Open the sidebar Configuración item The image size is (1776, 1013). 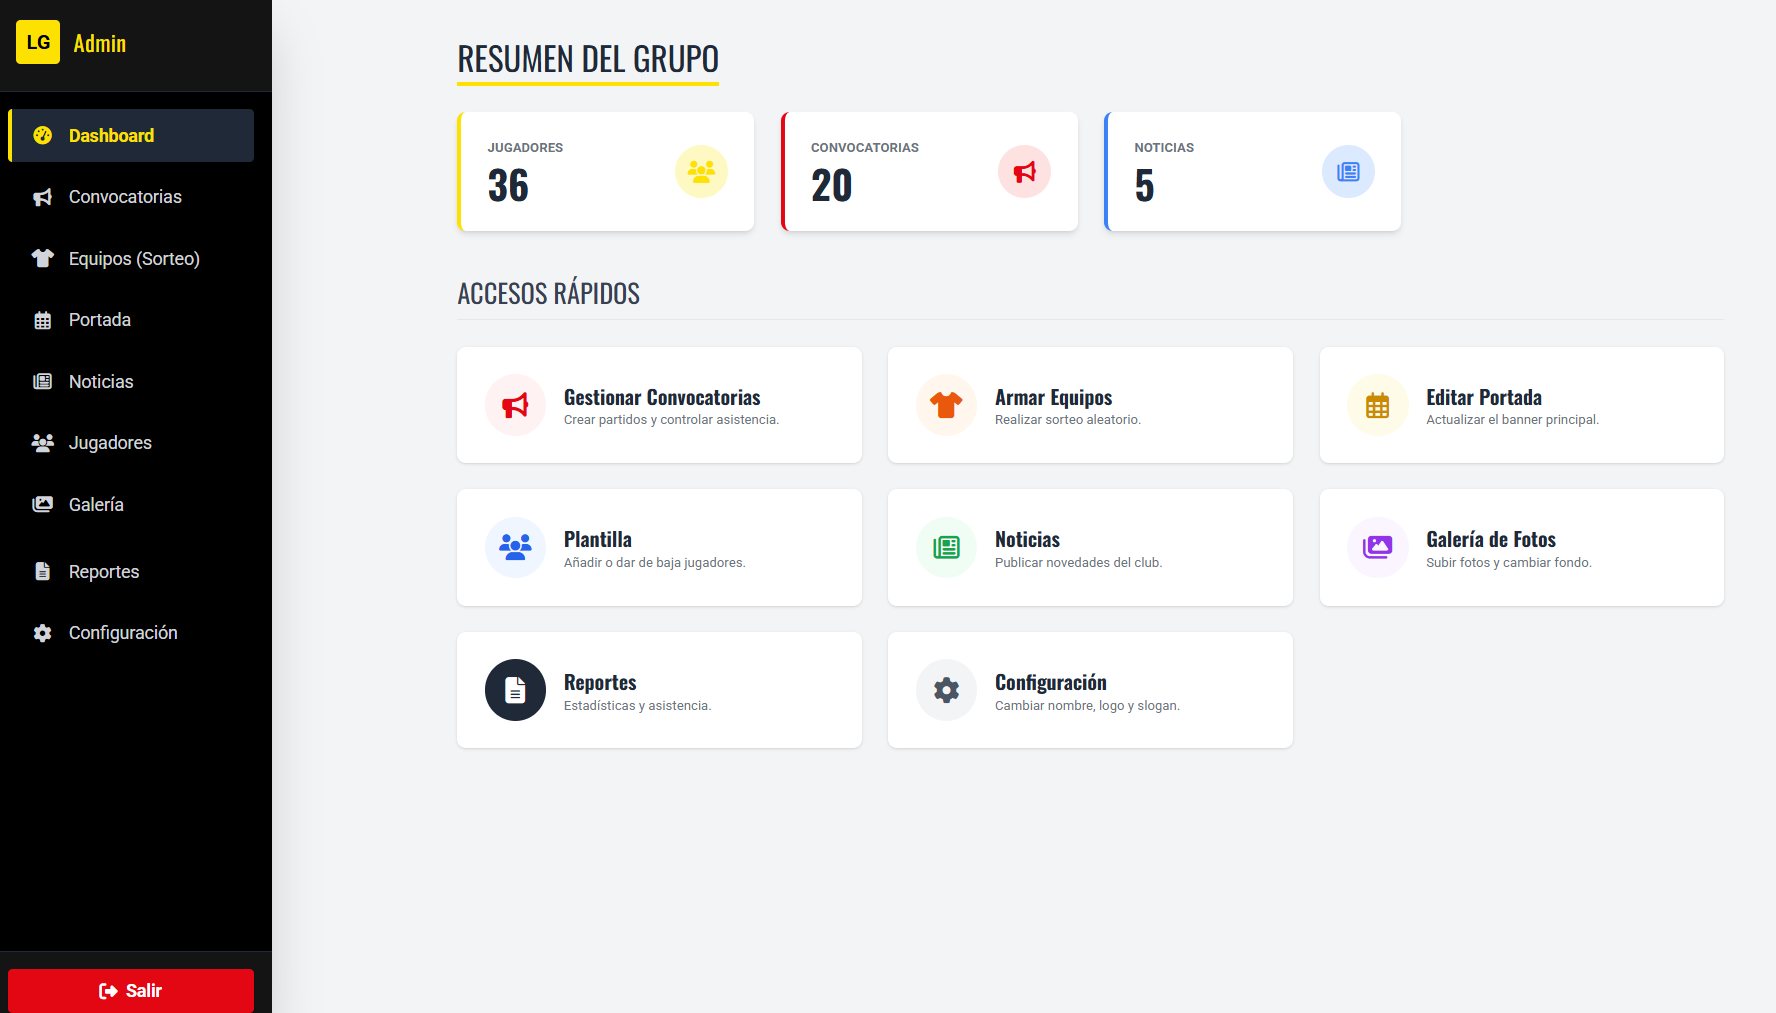pyautogui.click(x=122, y=633)
